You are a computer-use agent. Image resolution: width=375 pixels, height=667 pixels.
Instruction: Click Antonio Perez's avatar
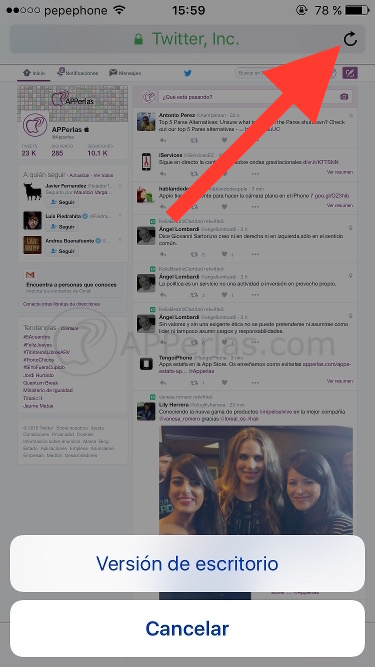tap(146, 122)
